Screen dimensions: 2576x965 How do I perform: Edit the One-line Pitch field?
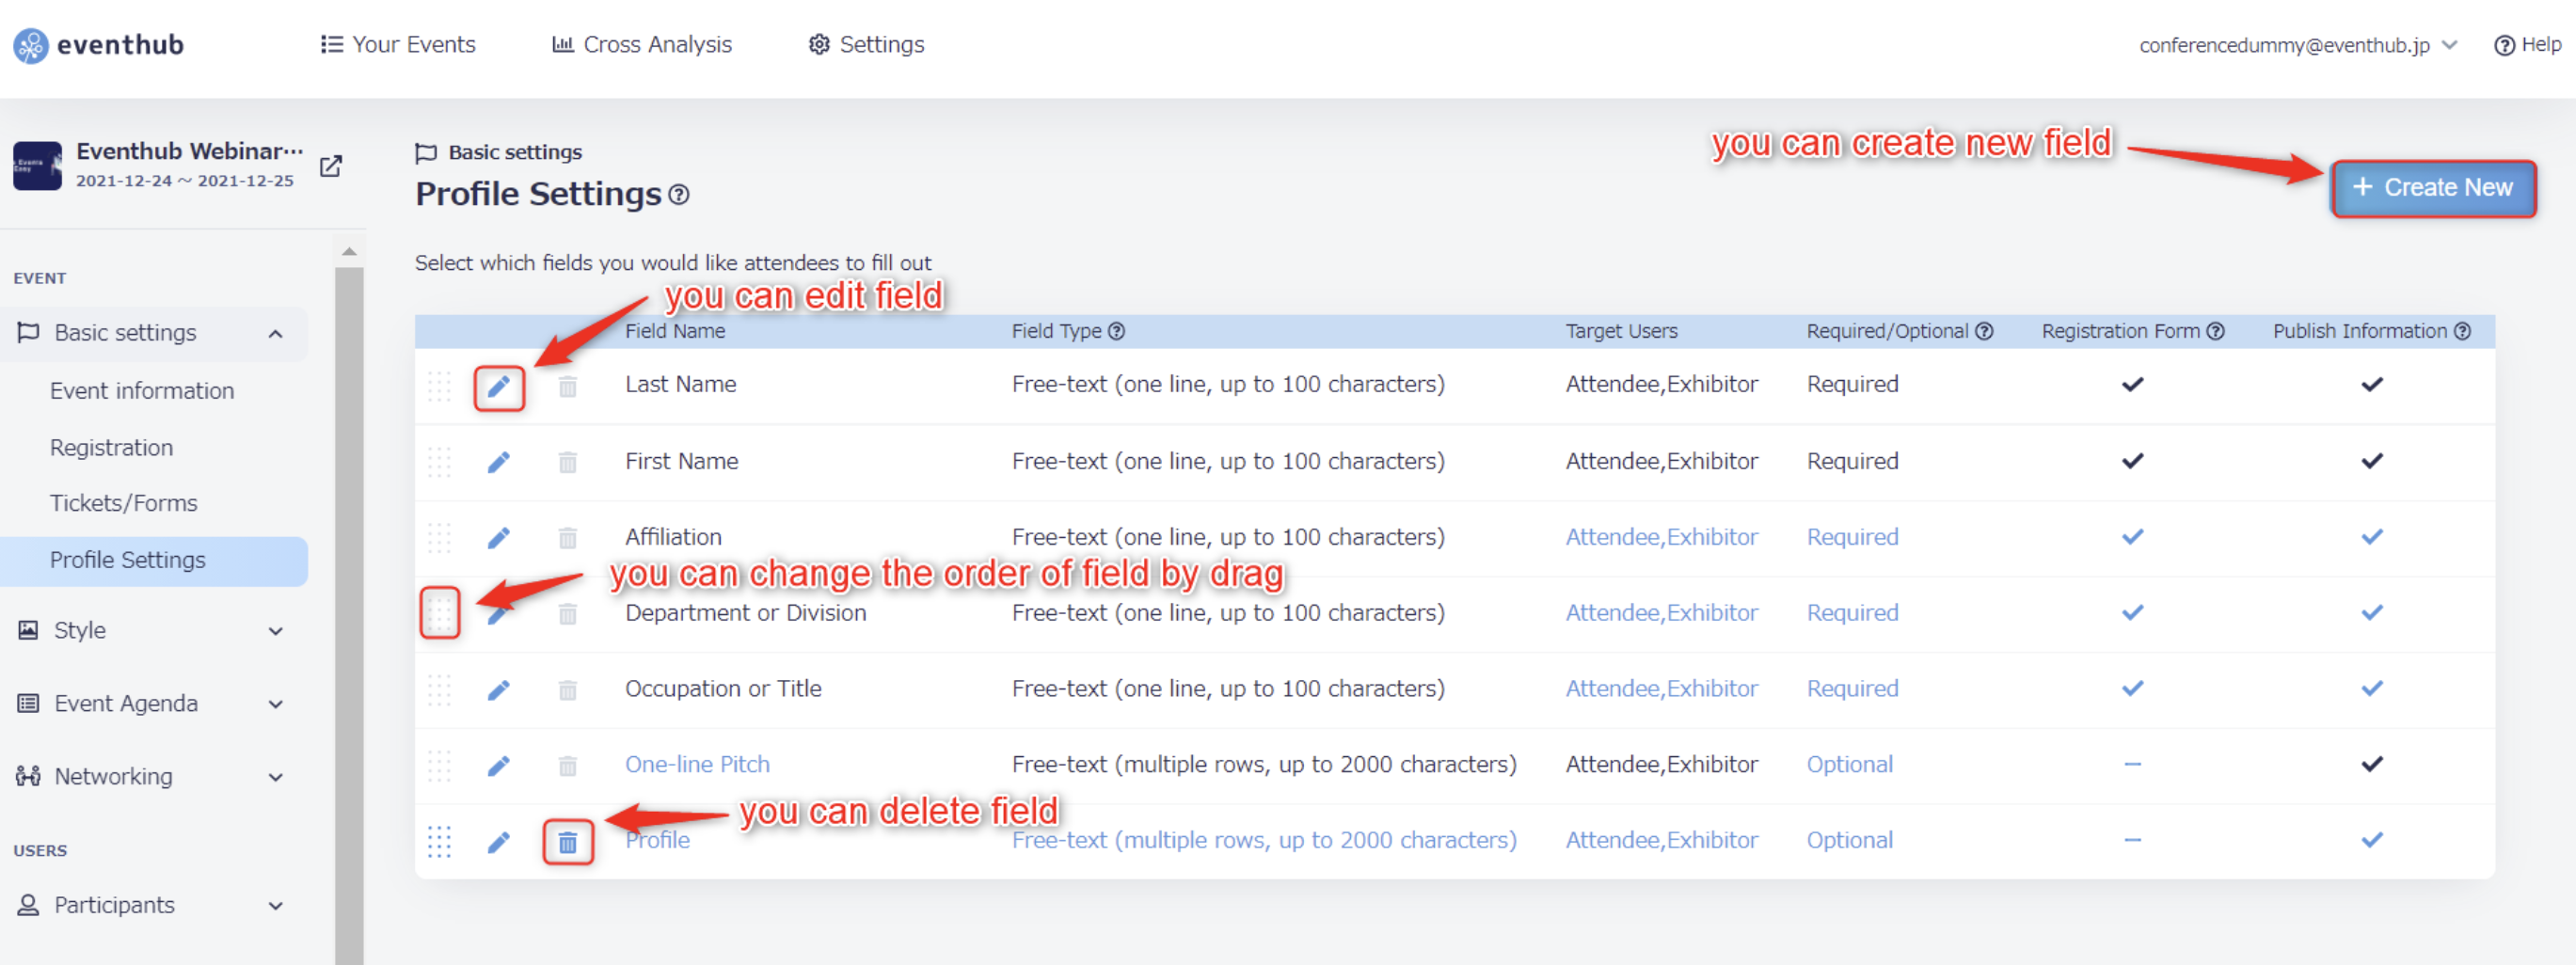tap(499, 766)
